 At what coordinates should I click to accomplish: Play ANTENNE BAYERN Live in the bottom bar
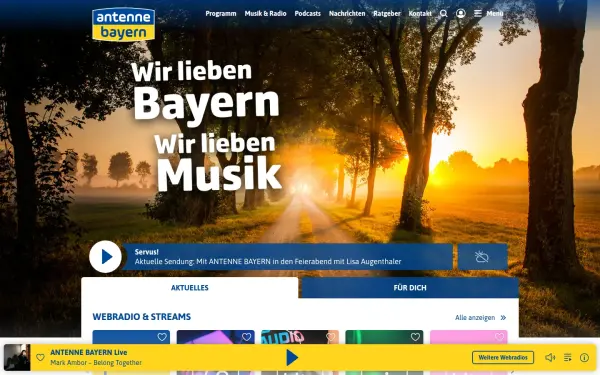coord(292,357)
